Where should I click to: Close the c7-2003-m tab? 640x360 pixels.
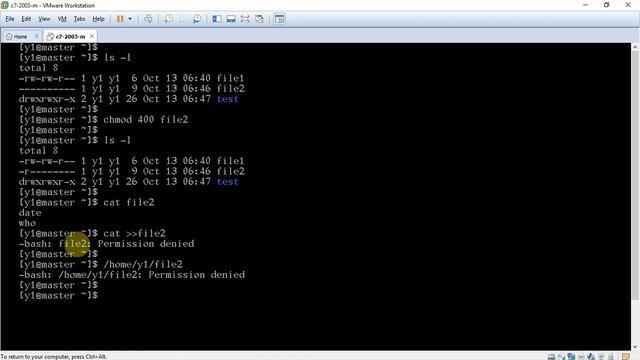(x=92, y=36)
